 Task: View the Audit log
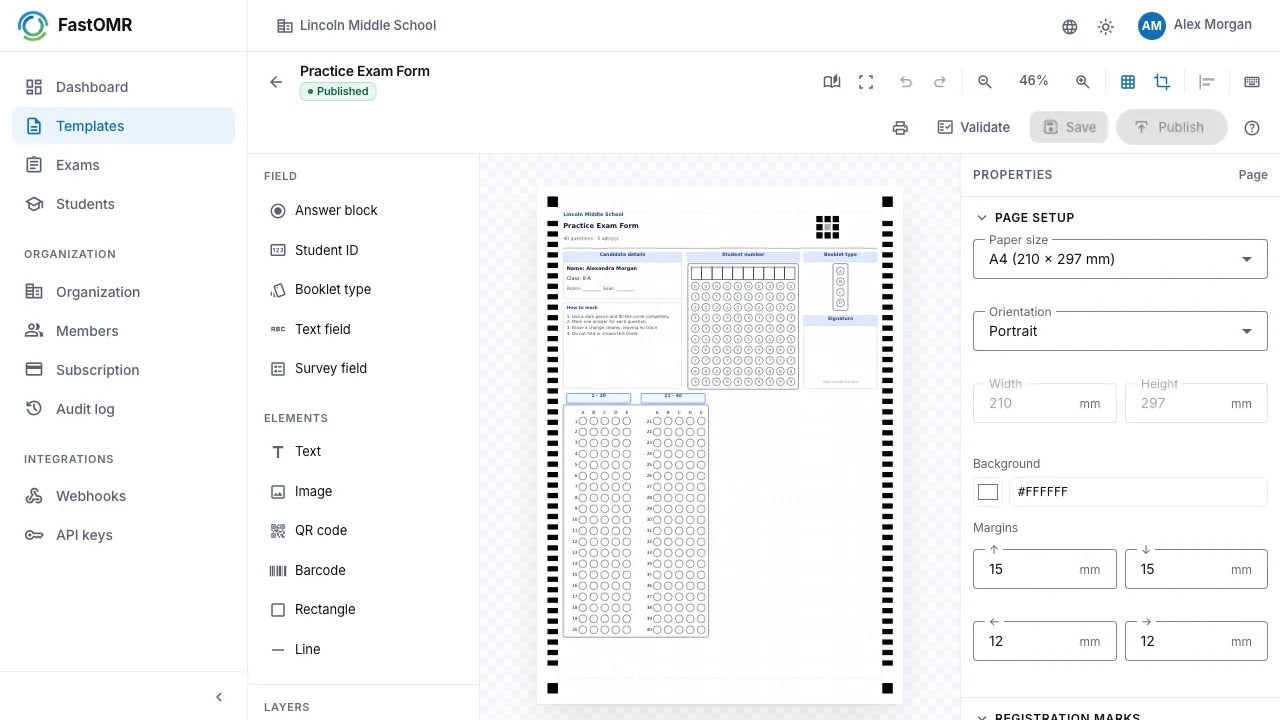tap(123, 409)
